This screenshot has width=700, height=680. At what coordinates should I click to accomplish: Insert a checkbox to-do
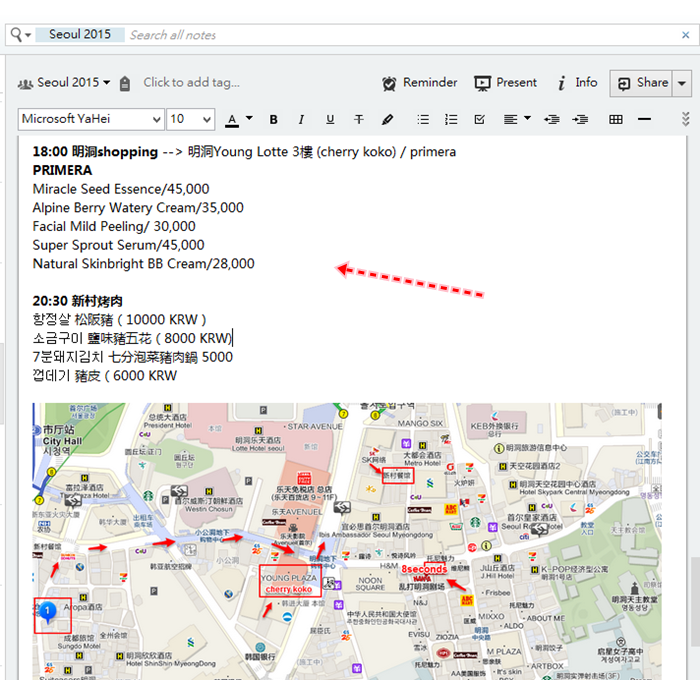[x=479, y=119]
